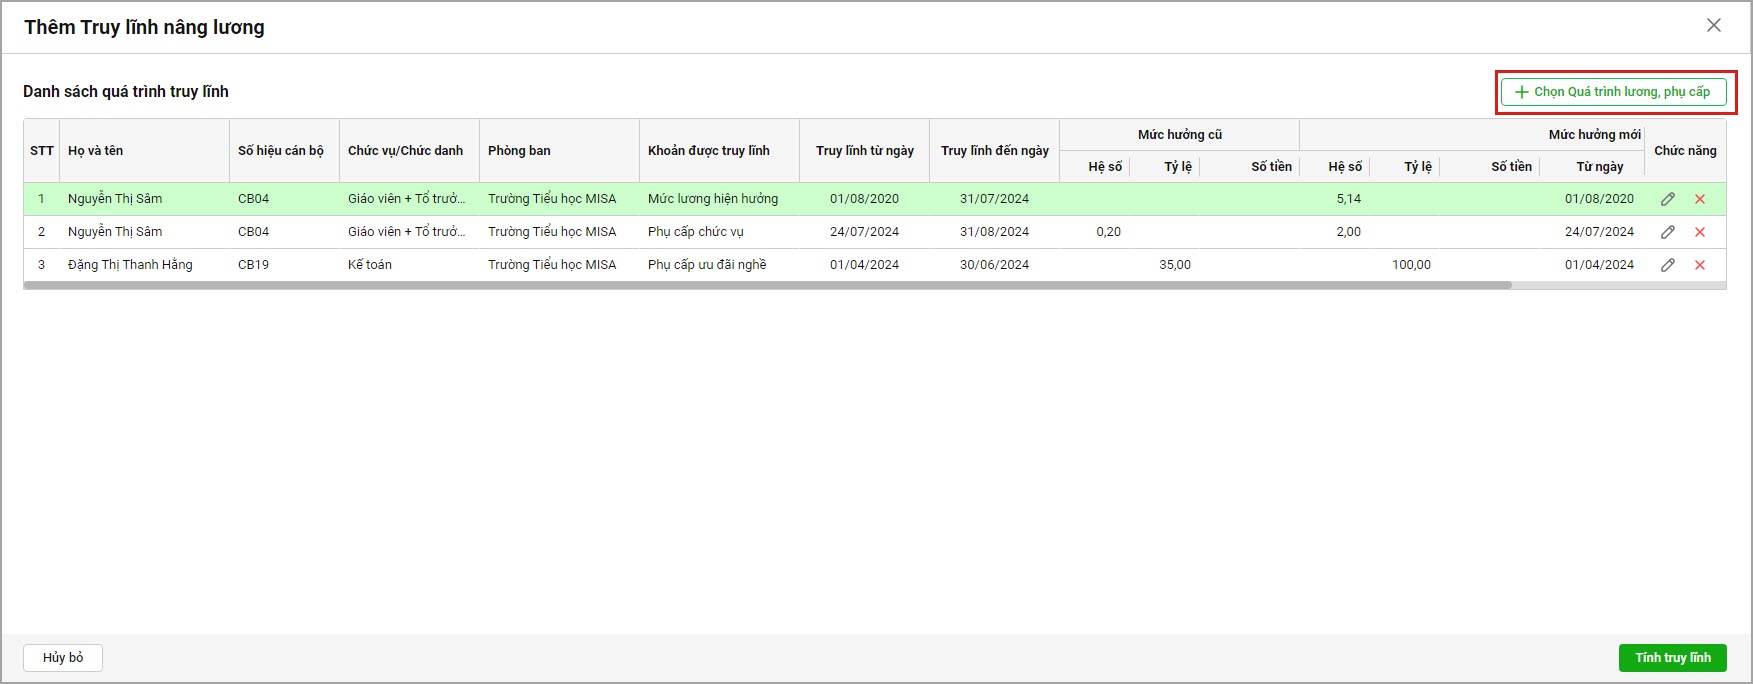Click Chọn Quá trình lương, phụ cấp button
Screen dimensions: 1753x684
point(1613,92)
